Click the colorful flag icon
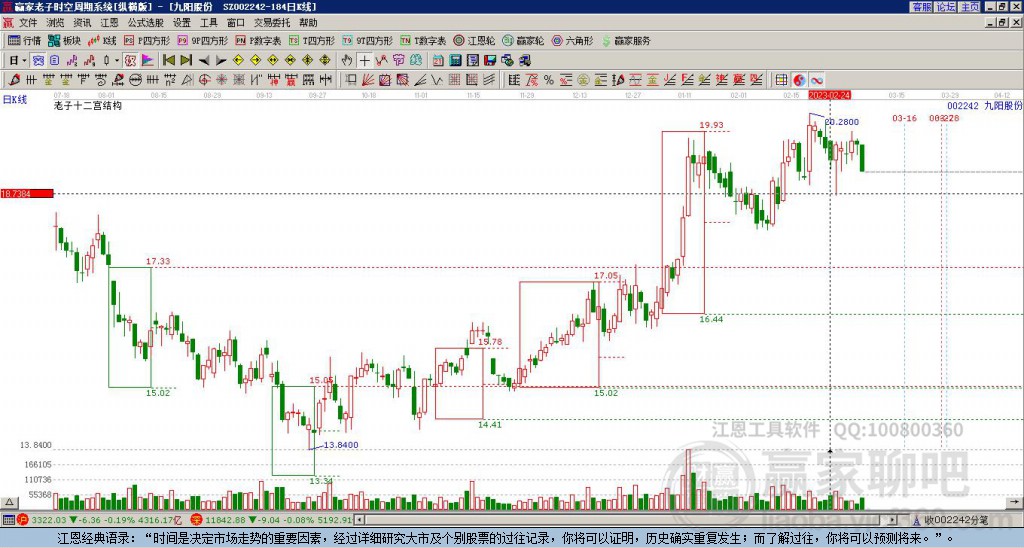Viewport: 1024px width, 548px height. click(x=148, y=60)
